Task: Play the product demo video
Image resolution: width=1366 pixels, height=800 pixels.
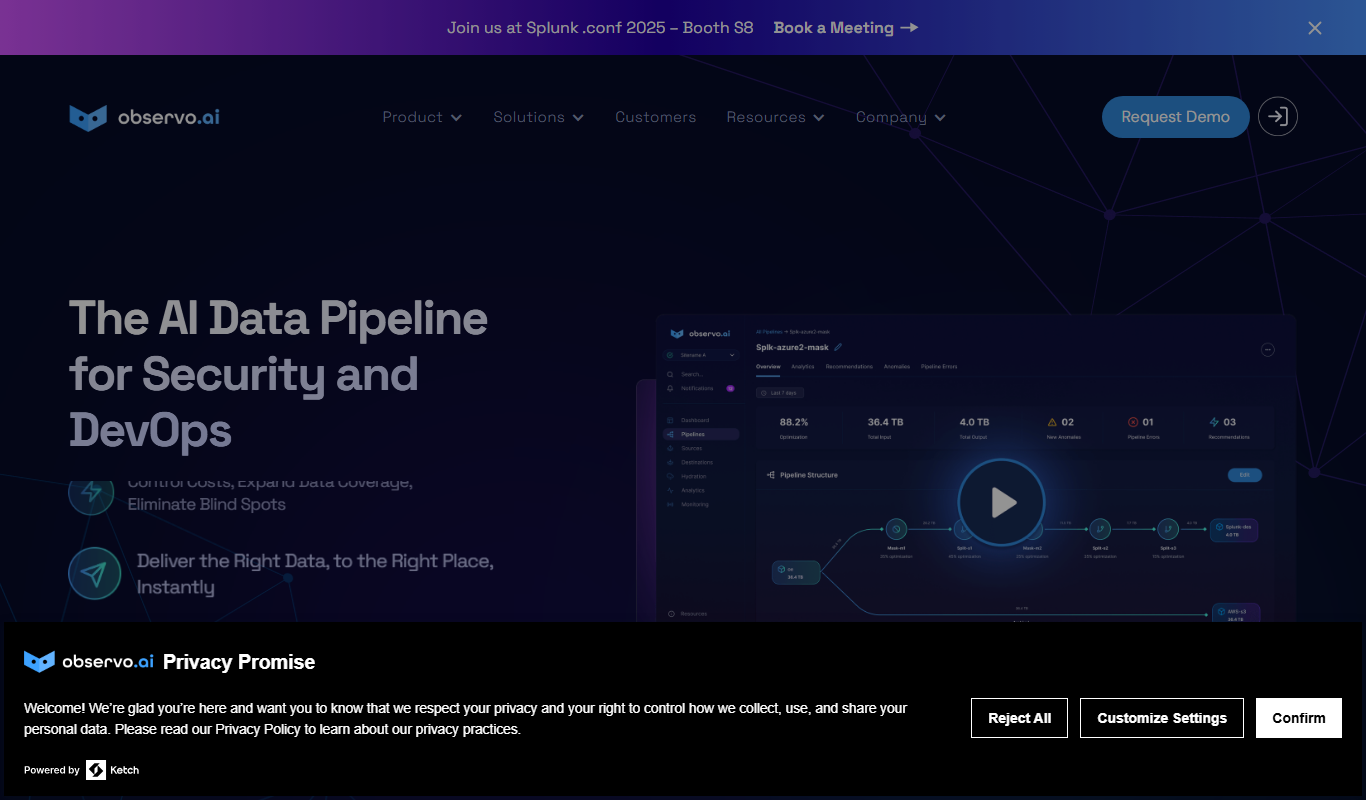Action: click(1002, 503)
